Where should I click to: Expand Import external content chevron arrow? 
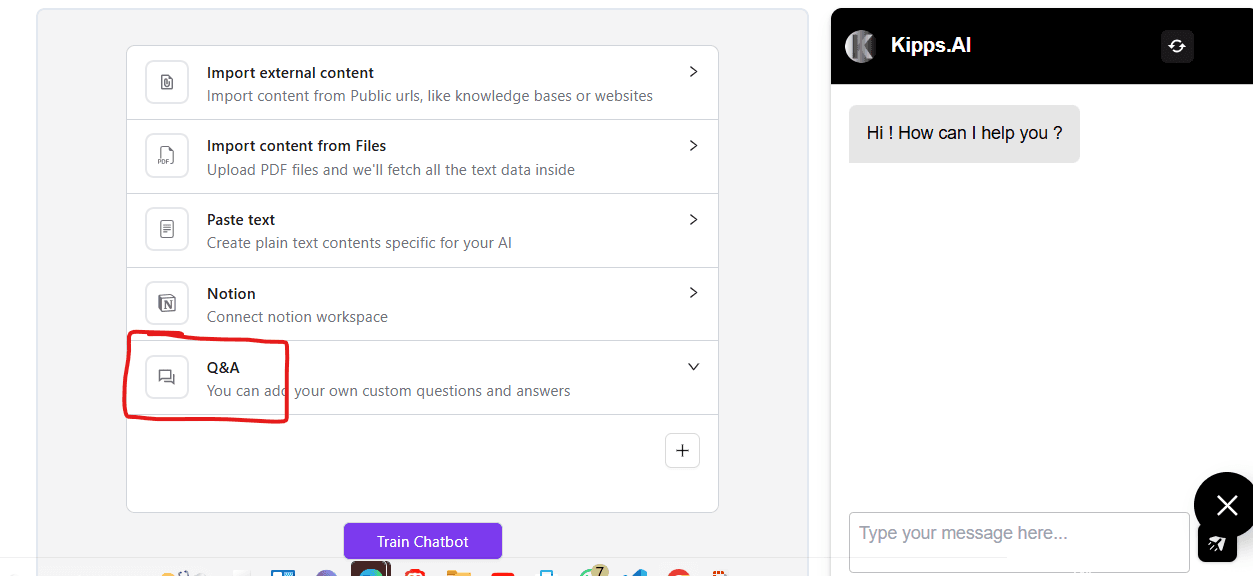point(693,72)
